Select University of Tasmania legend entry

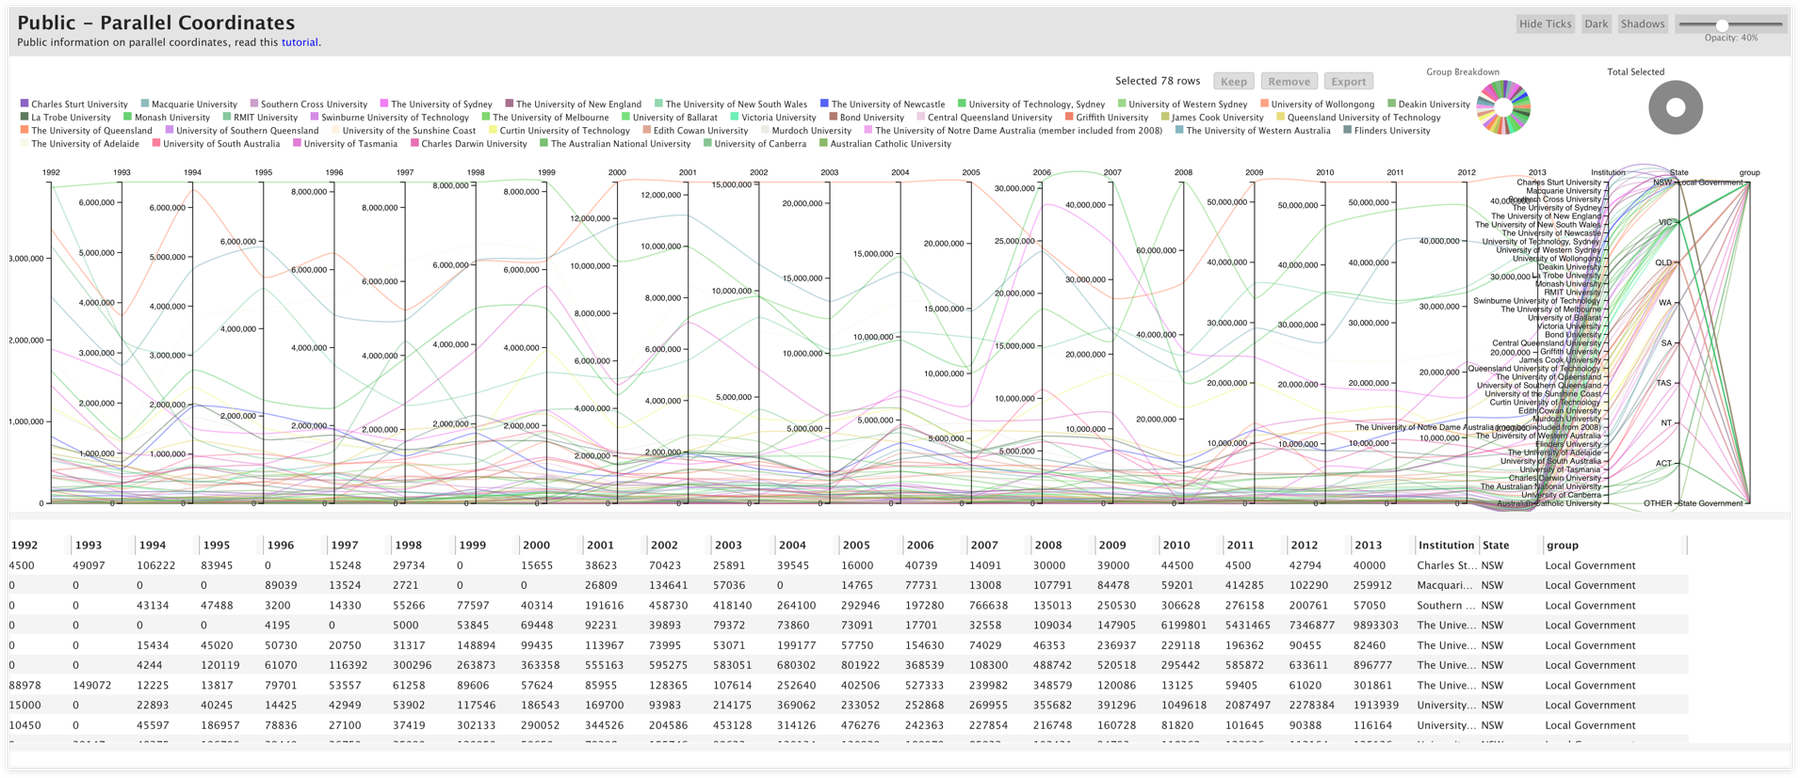coord(345,143)
